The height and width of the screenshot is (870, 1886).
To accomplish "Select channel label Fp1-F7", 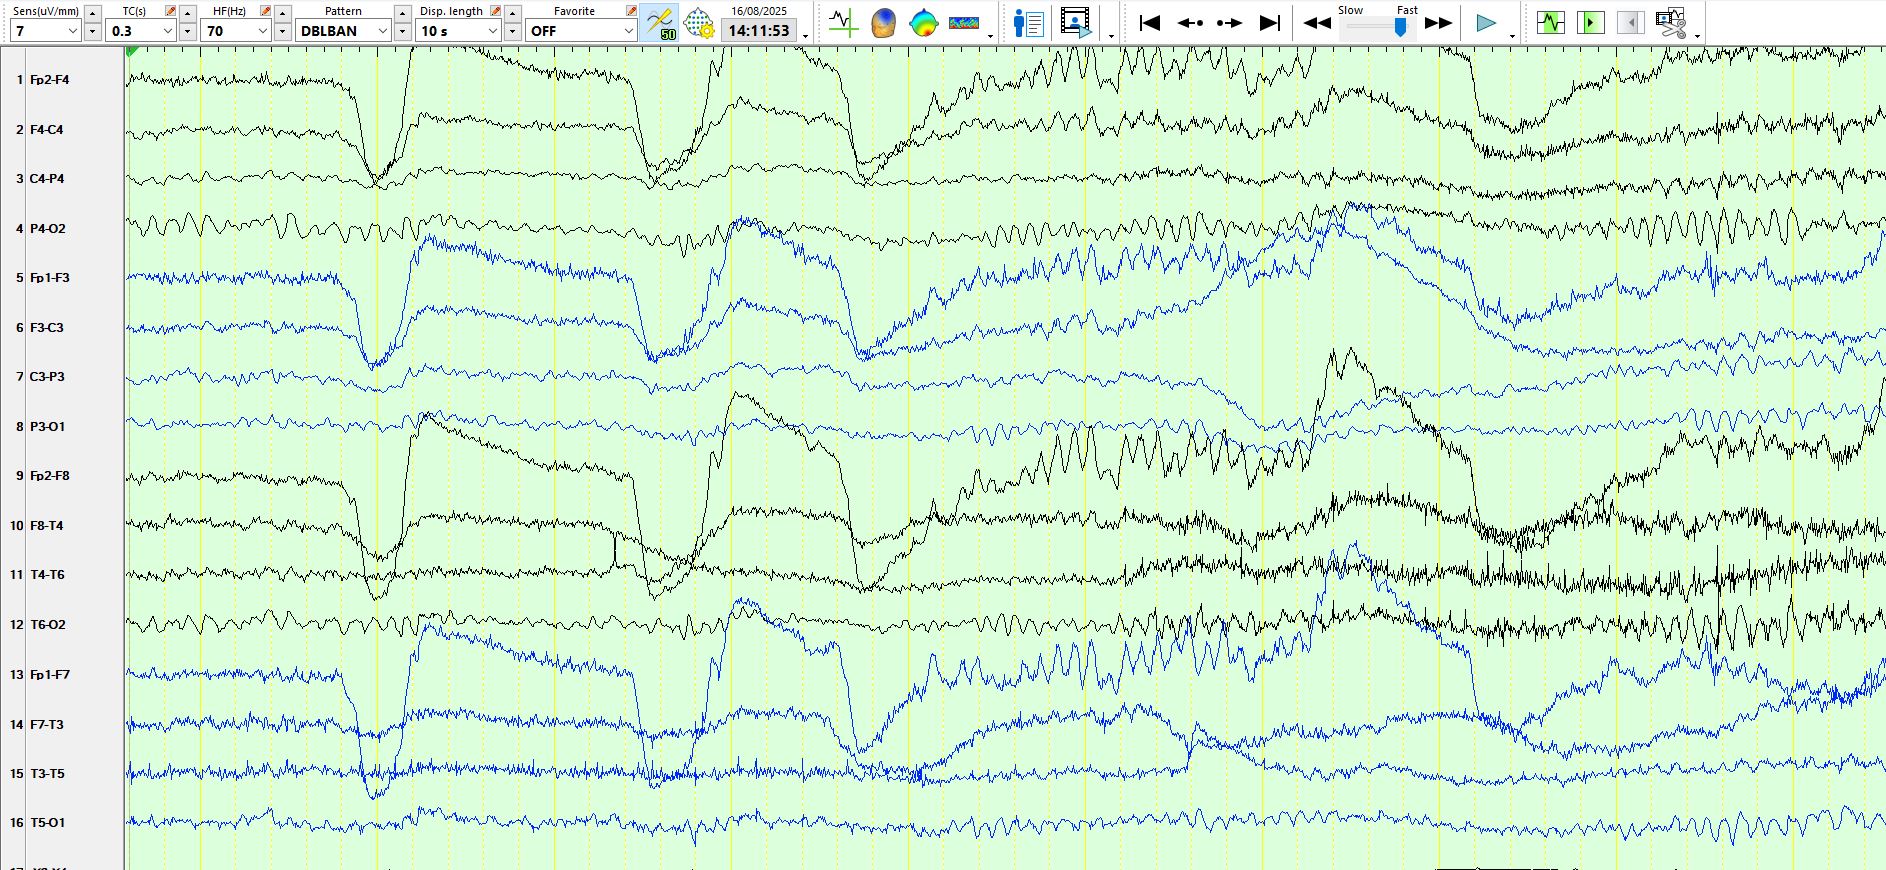I will pyautogui.click(x=50, y=675).
